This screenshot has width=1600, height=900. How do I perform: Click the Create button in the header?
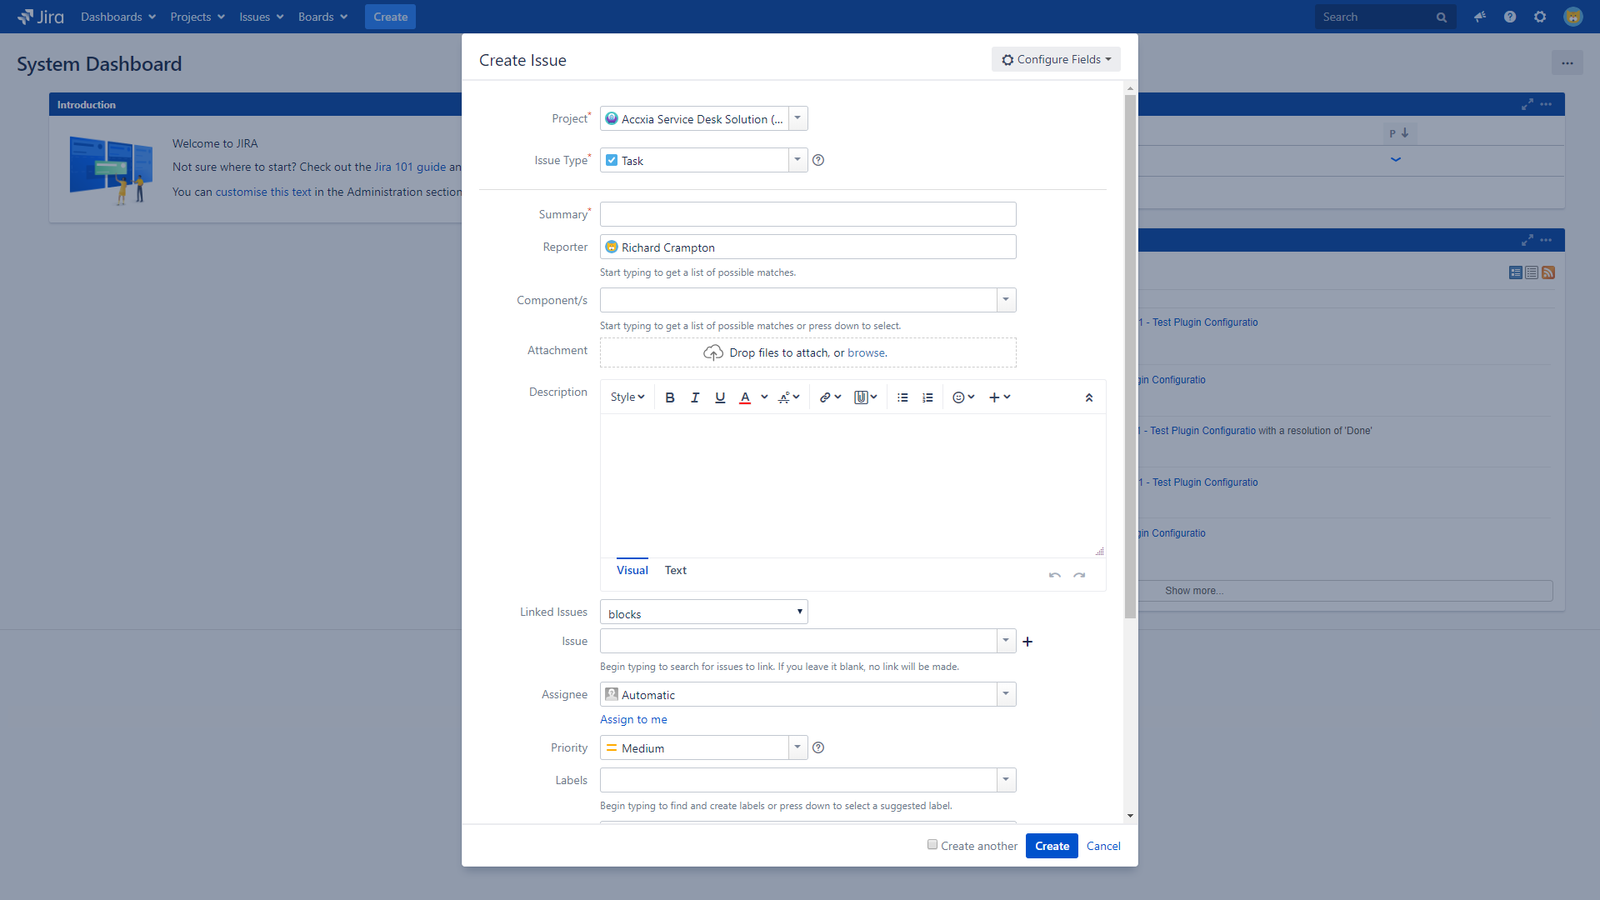(390, 17)
